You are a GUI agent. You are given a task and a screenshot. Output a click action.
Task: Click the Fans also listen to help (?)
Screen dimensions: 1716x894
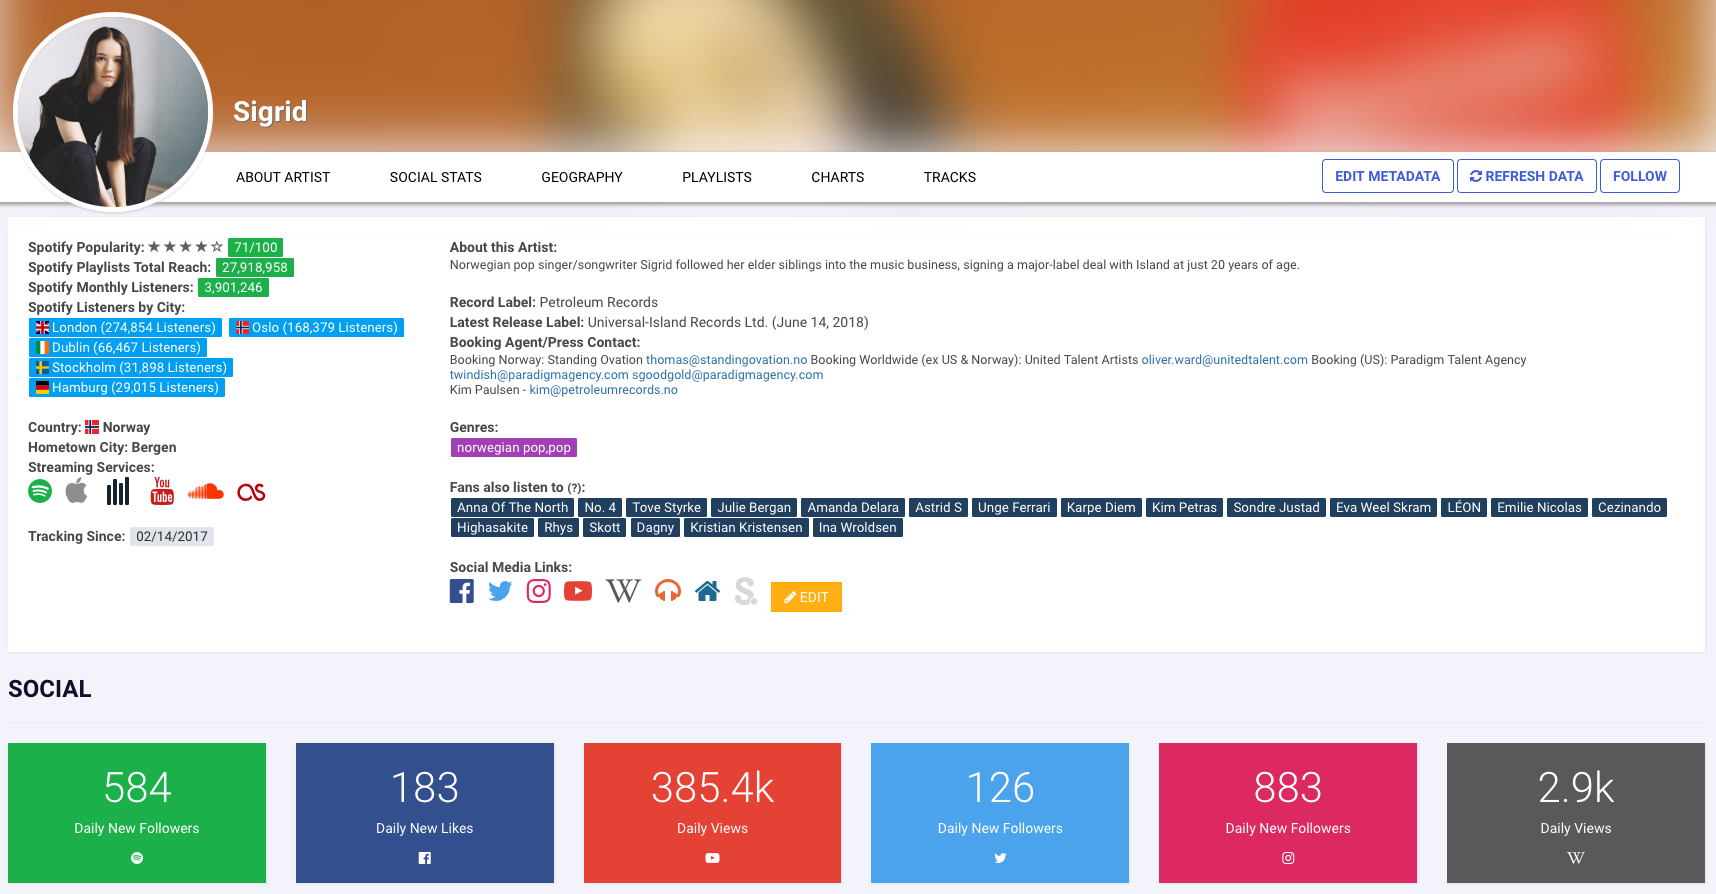[x=575, y=488]
